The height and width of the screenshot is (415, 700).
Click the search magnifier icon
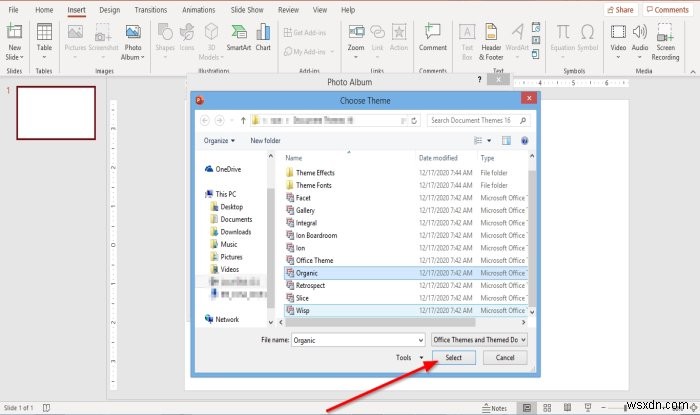(x=523, y=120)
